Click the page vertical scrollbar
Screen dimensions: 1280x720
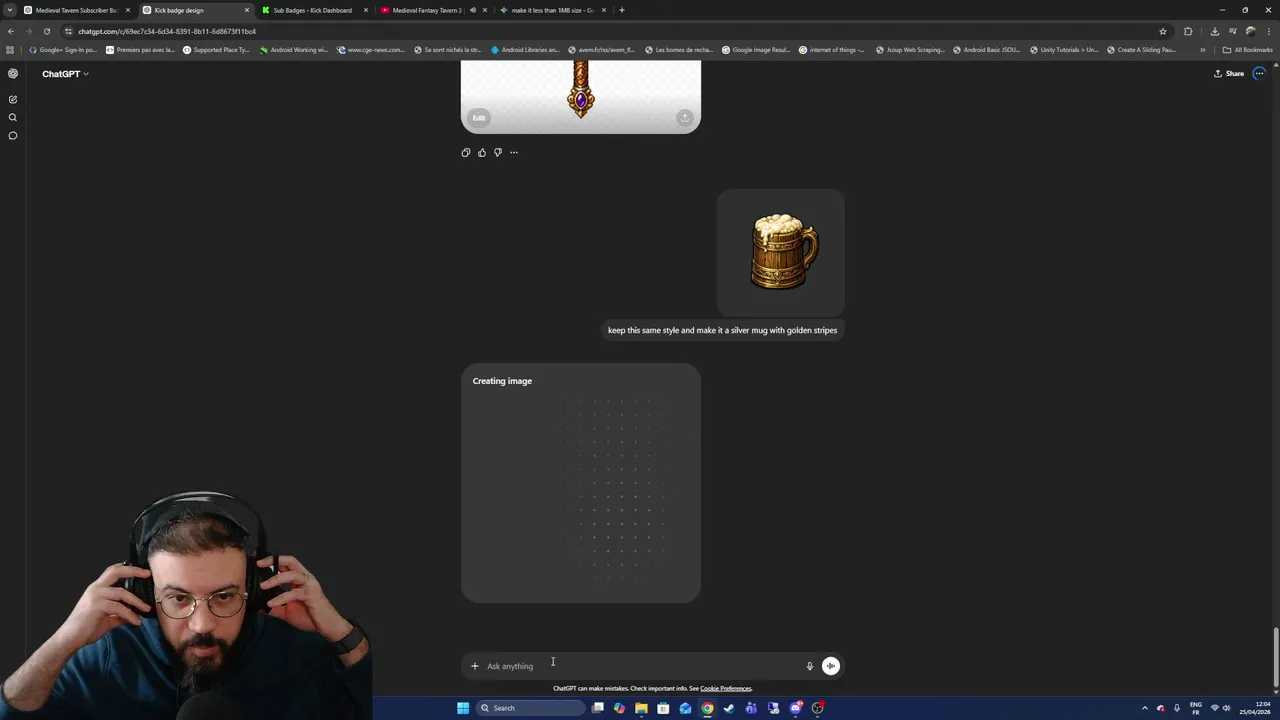1275,655
